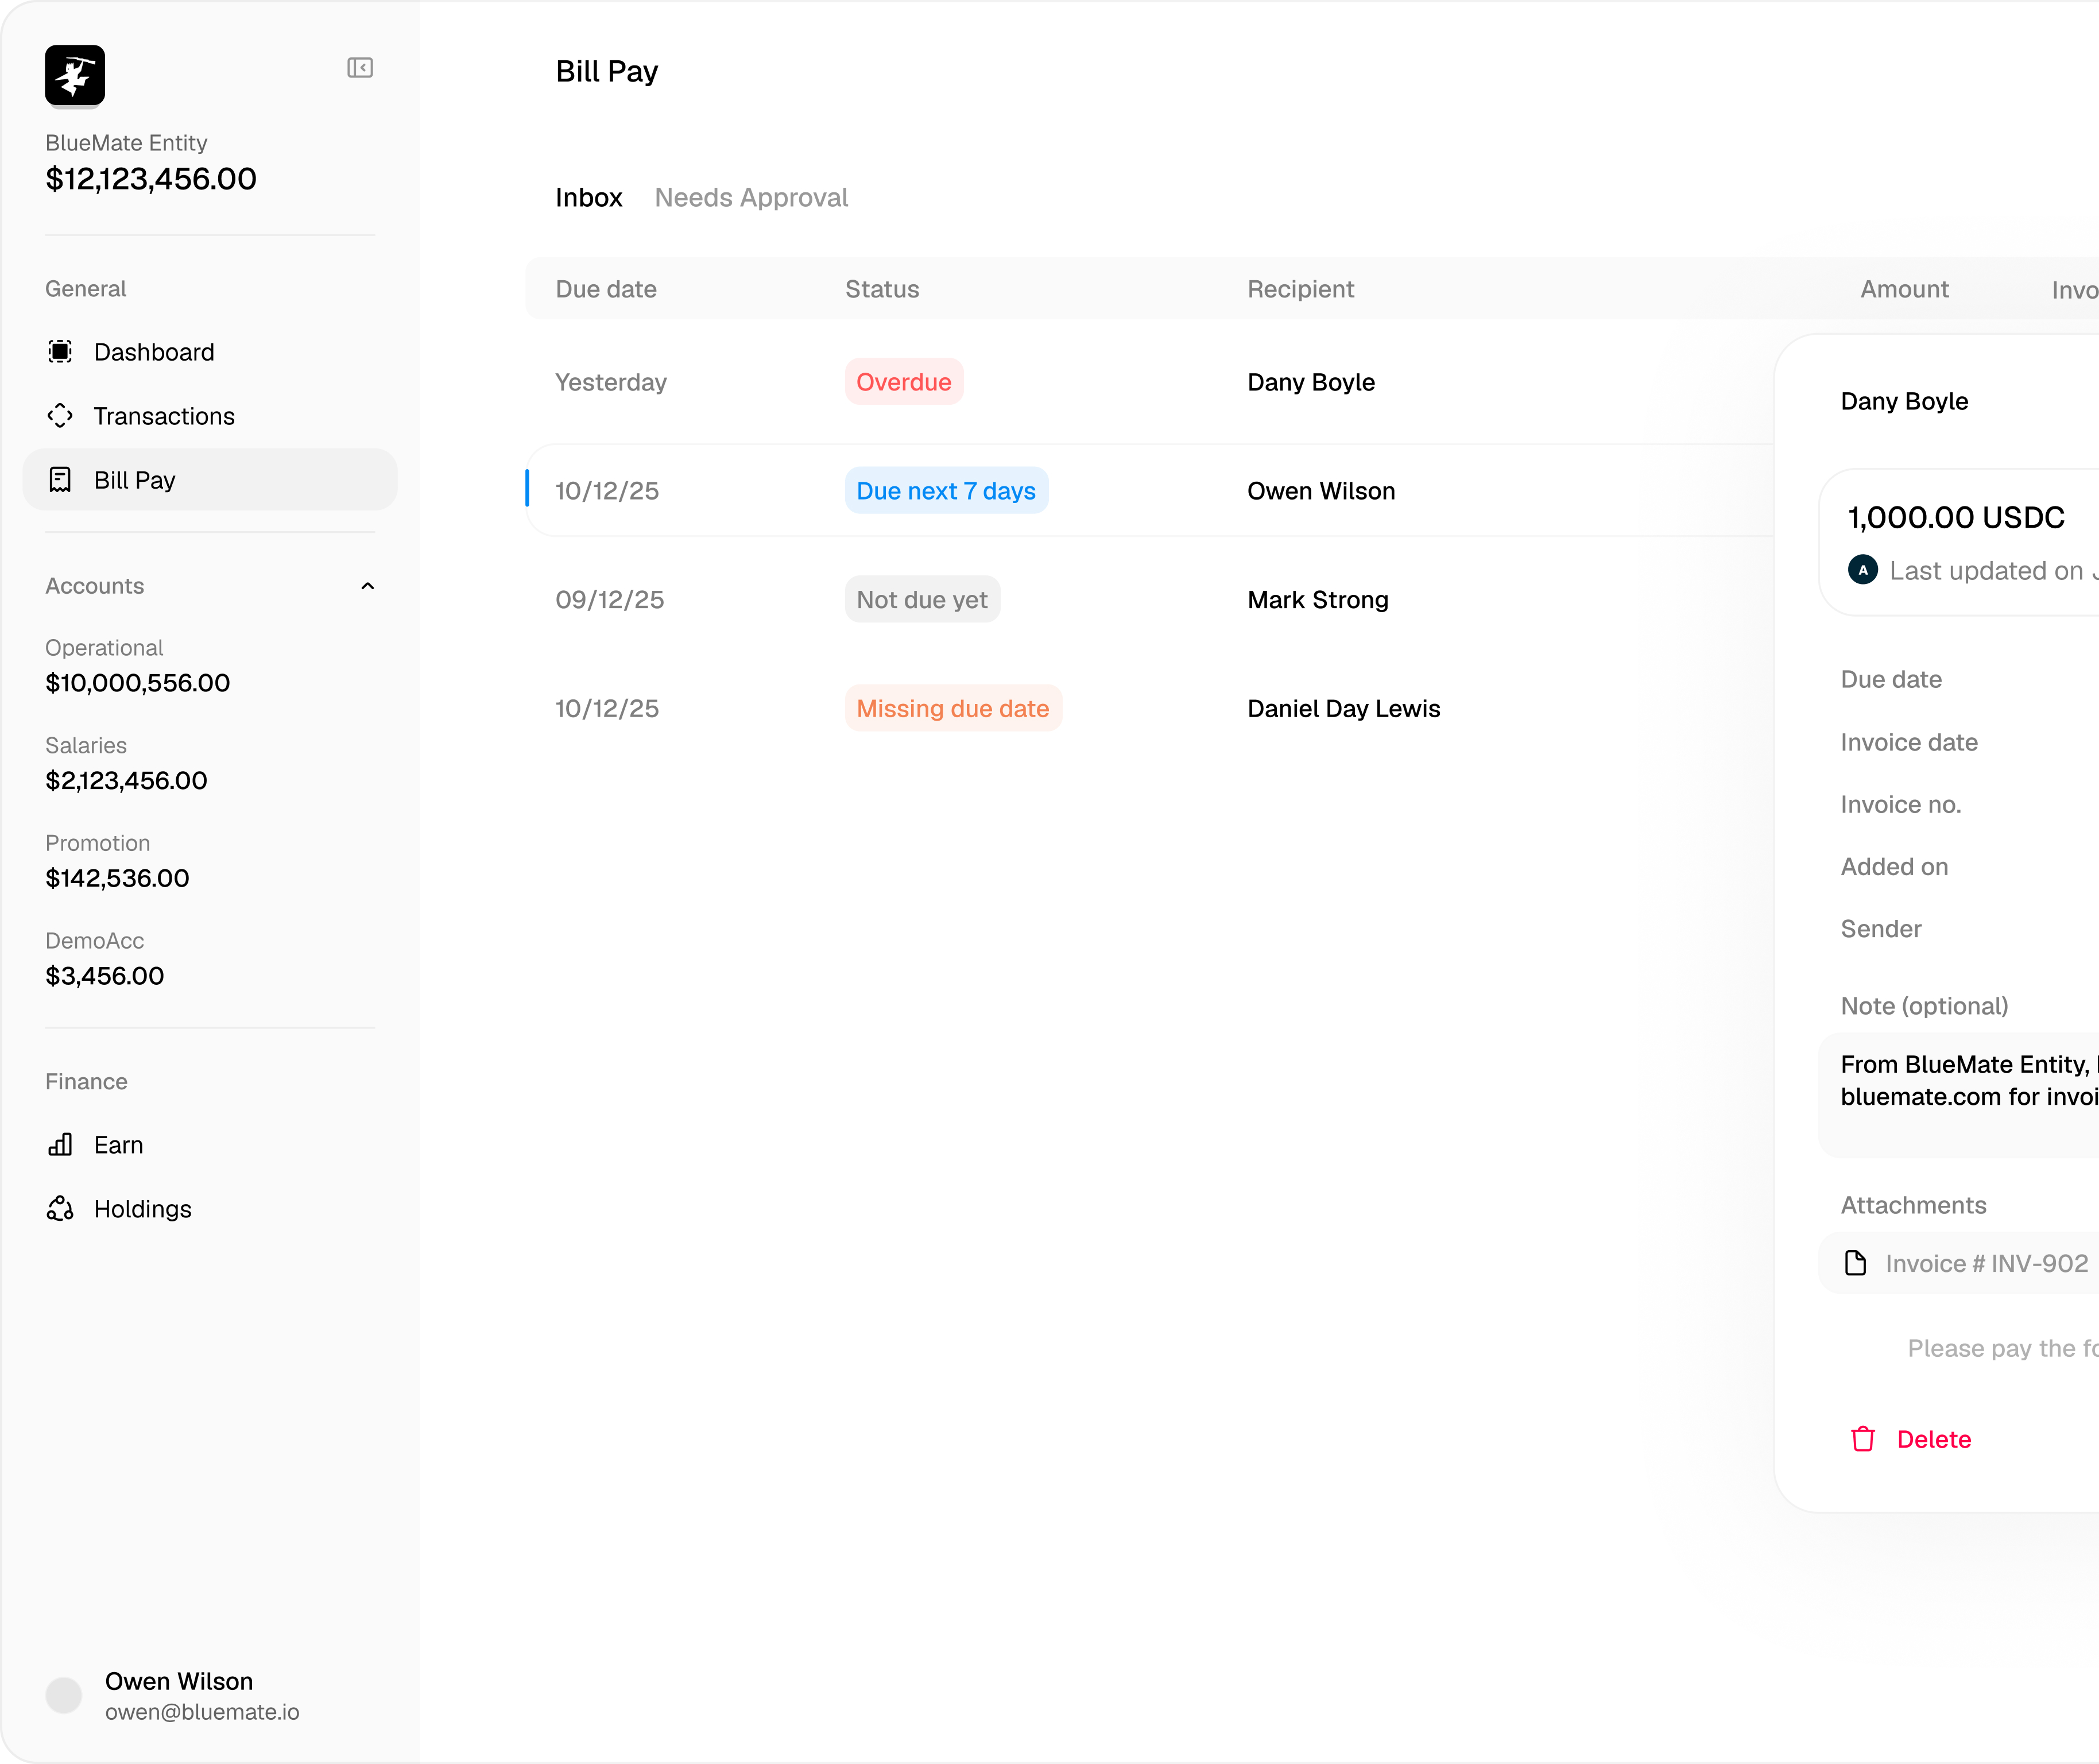Click the trash Delete icon
This screenshot has width=2099, height=1764.
[x=1862, y=1439]
